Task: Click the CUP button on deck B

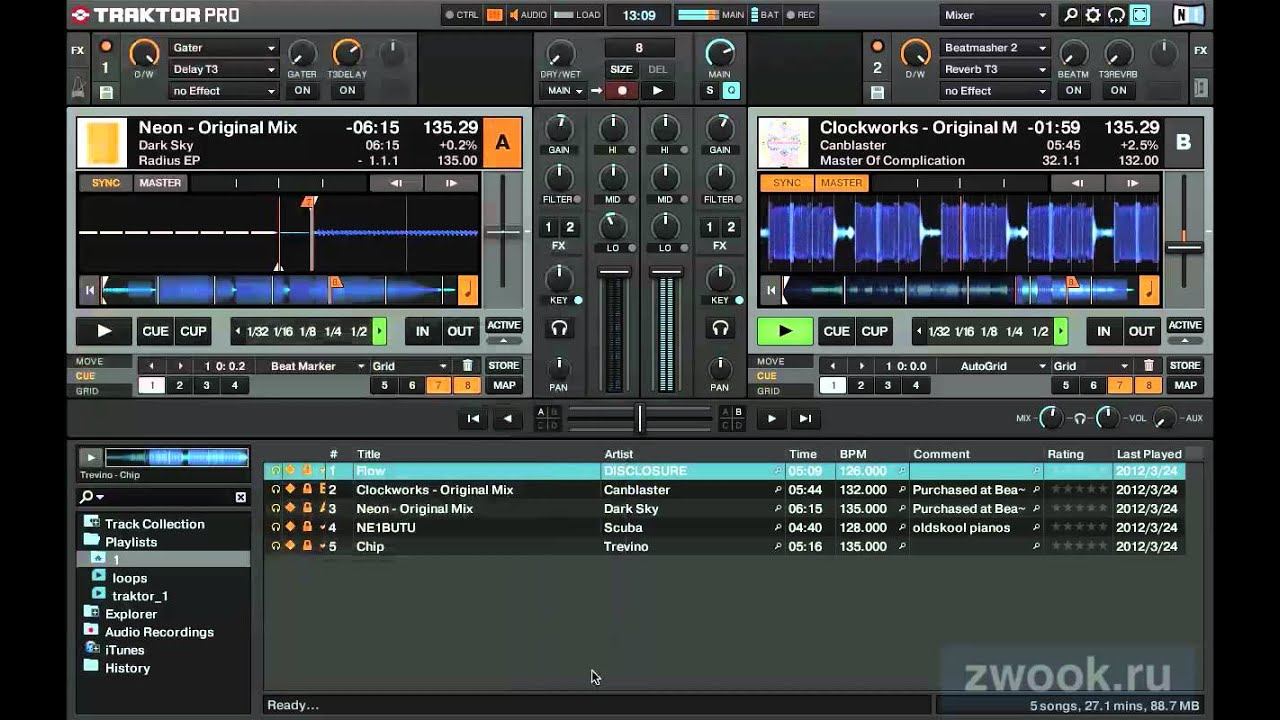Action: [x=875, y=331]
